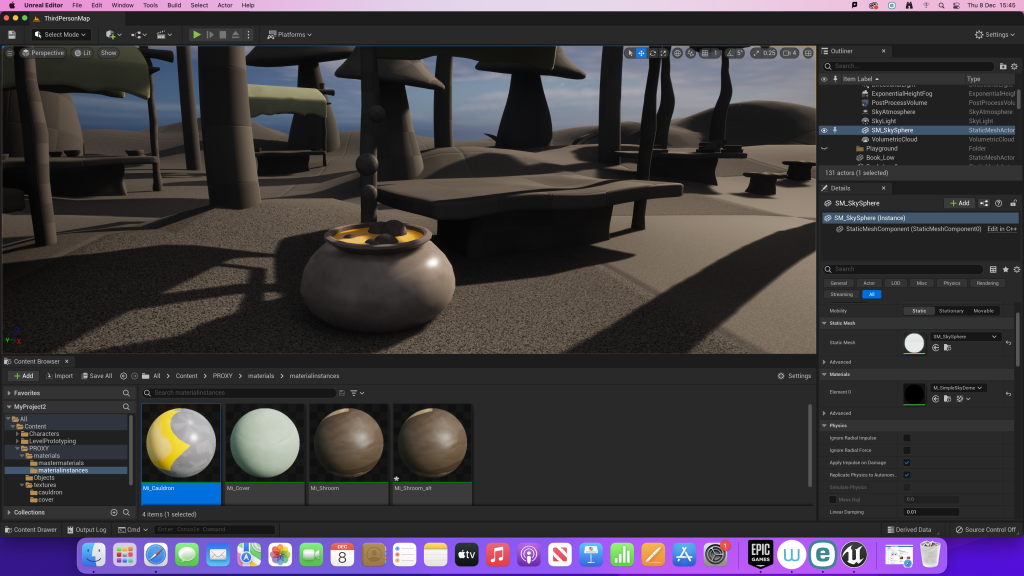Click the SM_SkySphere static mesh thumbnail

pyautogui.click(x=914, y=343)
